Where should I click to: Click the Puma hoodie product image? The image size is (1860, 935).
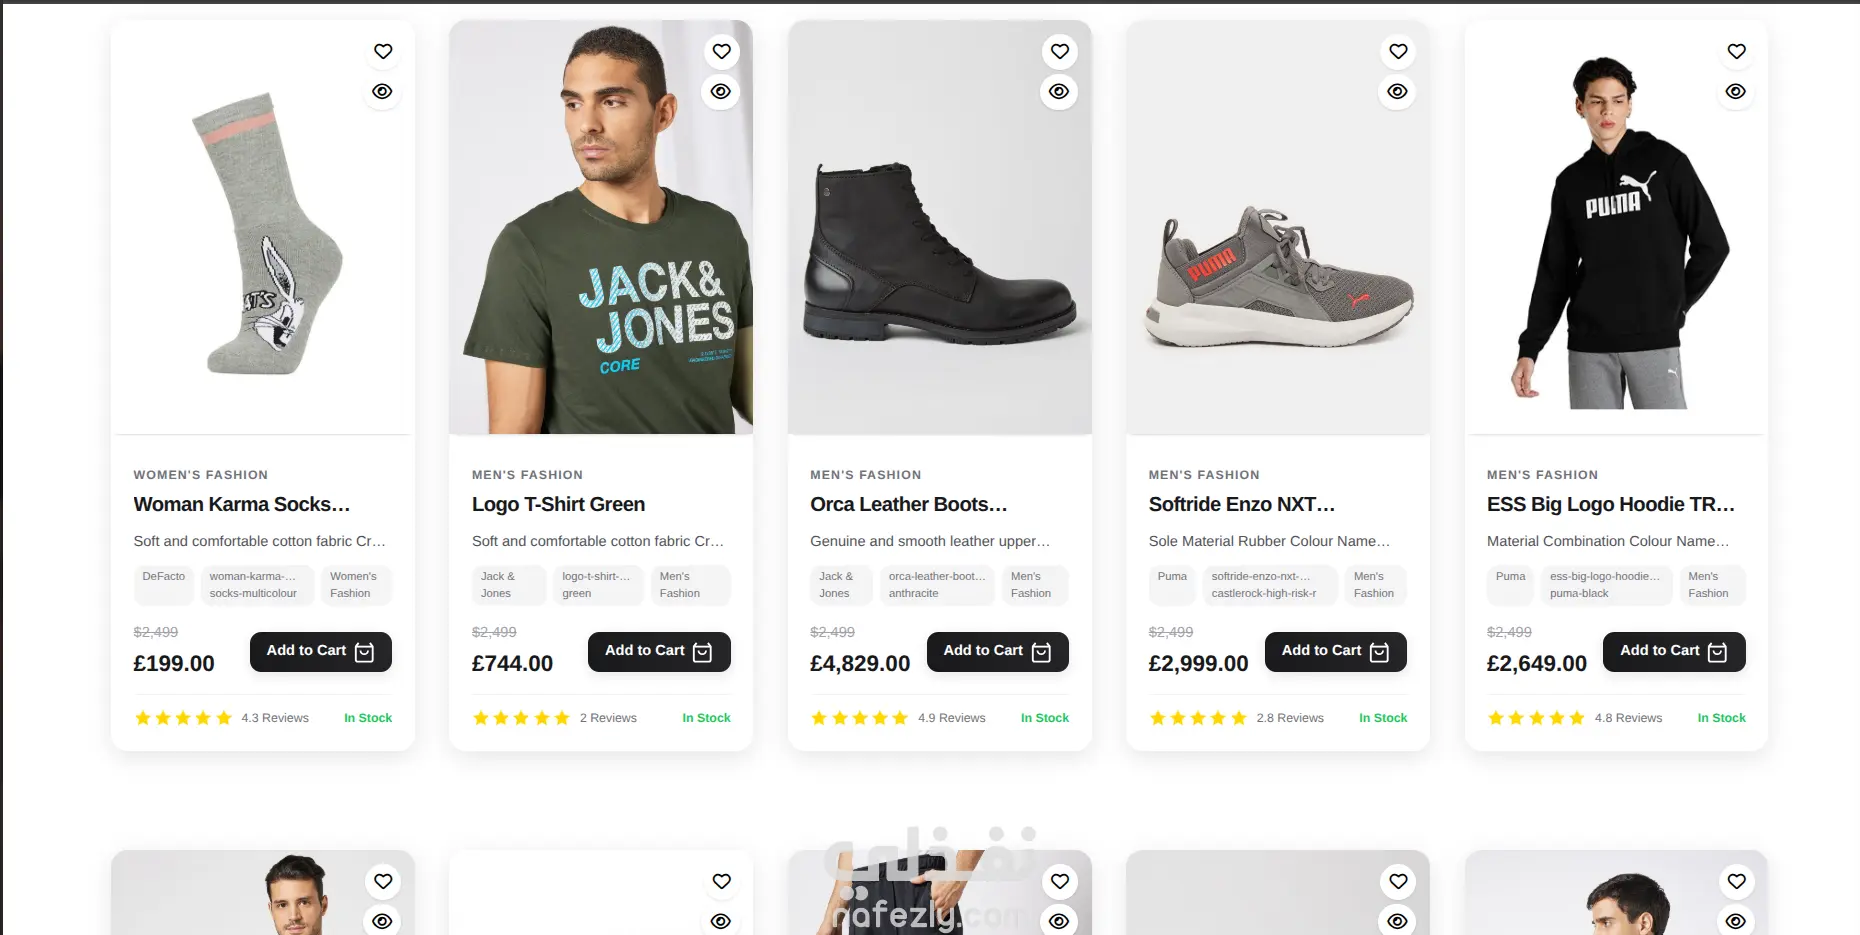point(1616,240)
